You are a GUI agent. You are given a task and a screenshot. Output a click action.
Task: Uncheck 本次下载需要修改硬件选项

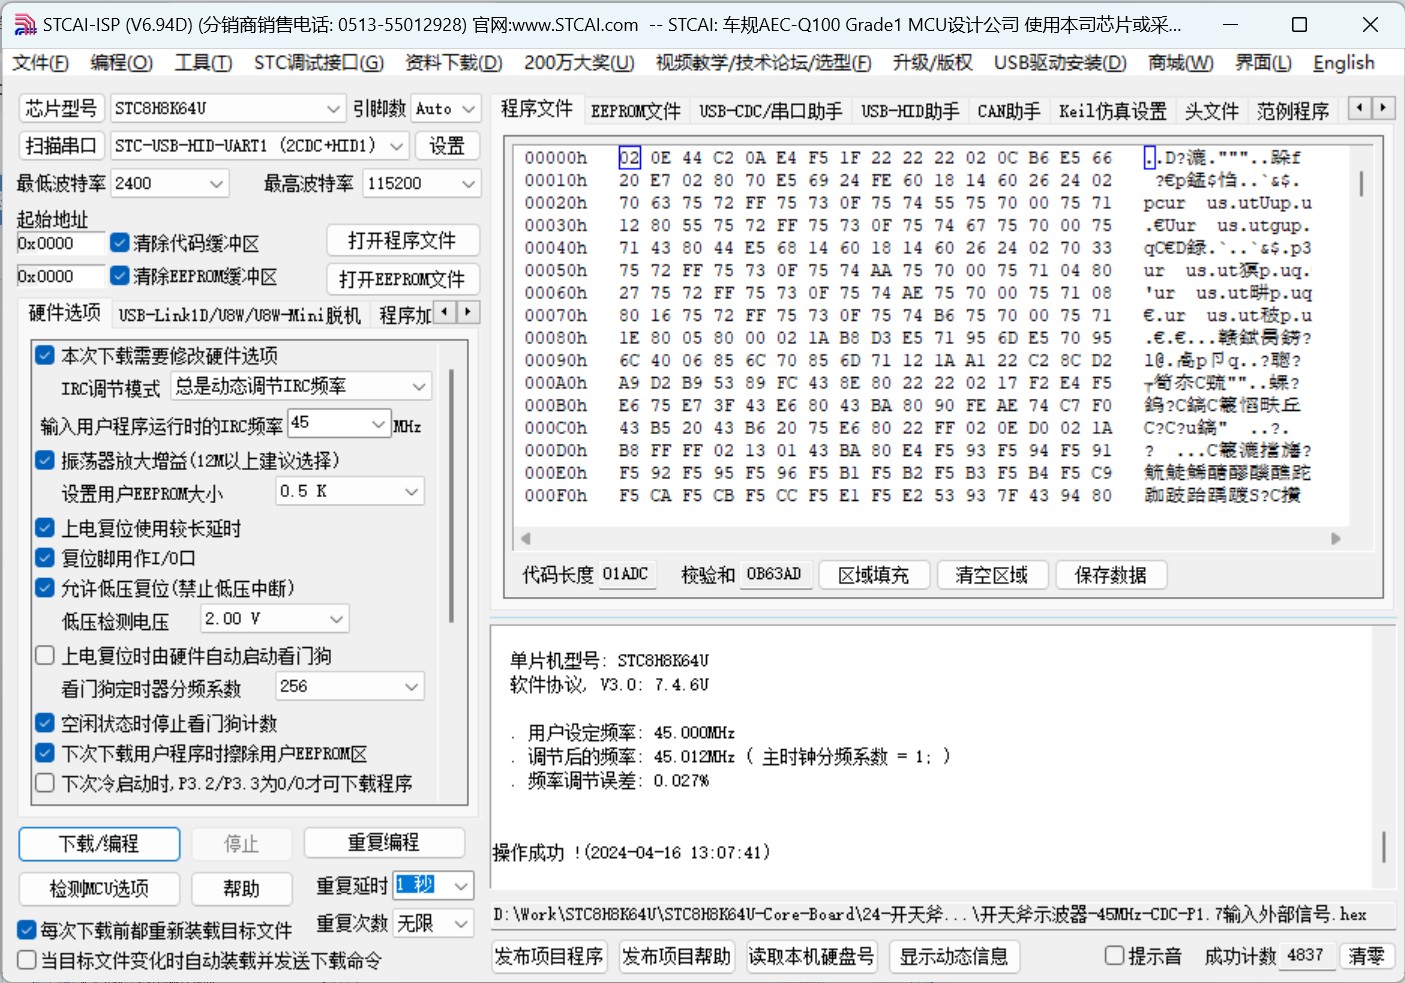coord(45,355)
